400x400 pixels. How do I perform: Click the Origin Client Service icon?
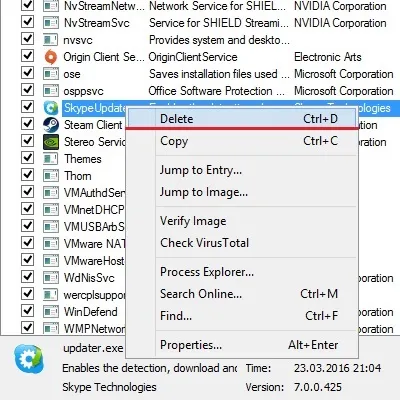[x=51, y=57]
